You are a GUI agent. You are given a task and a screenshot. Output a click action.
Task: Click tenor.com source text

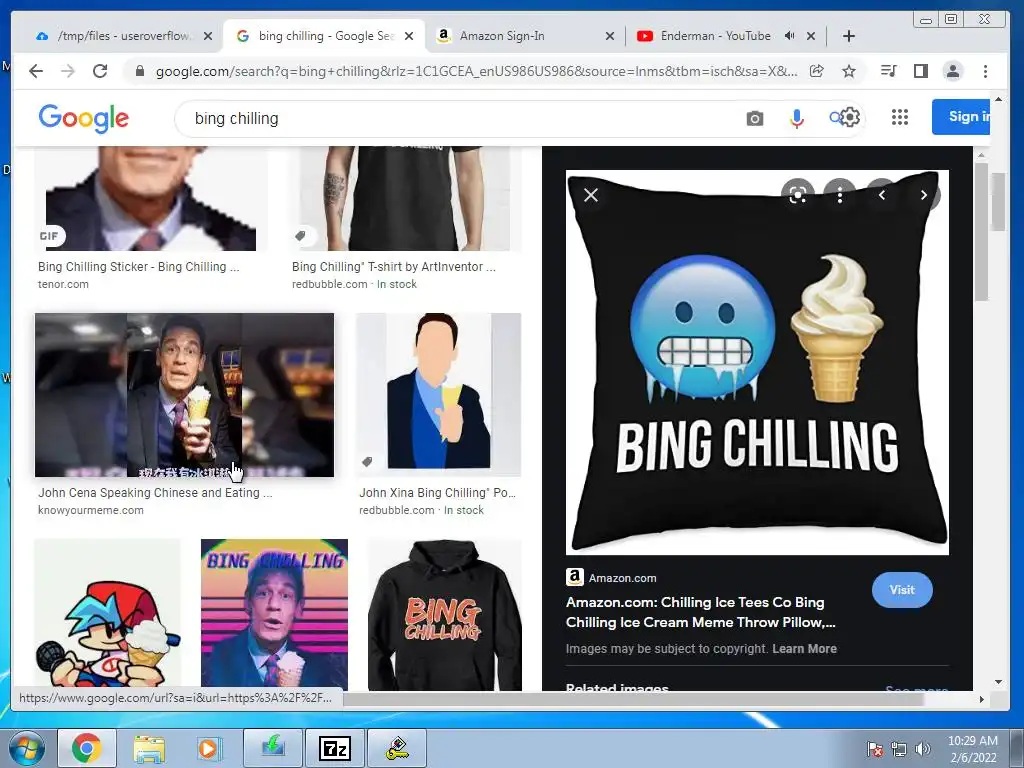[63, 284]
